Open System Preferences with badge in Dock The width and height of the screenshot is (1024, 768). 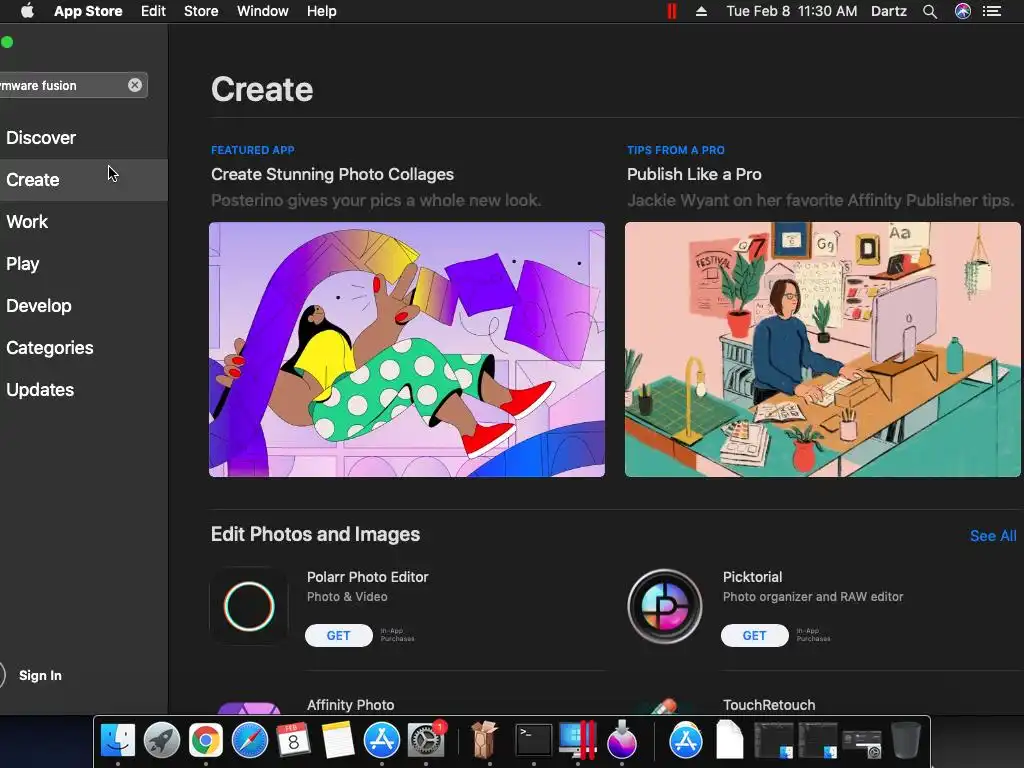click(426, 741)
